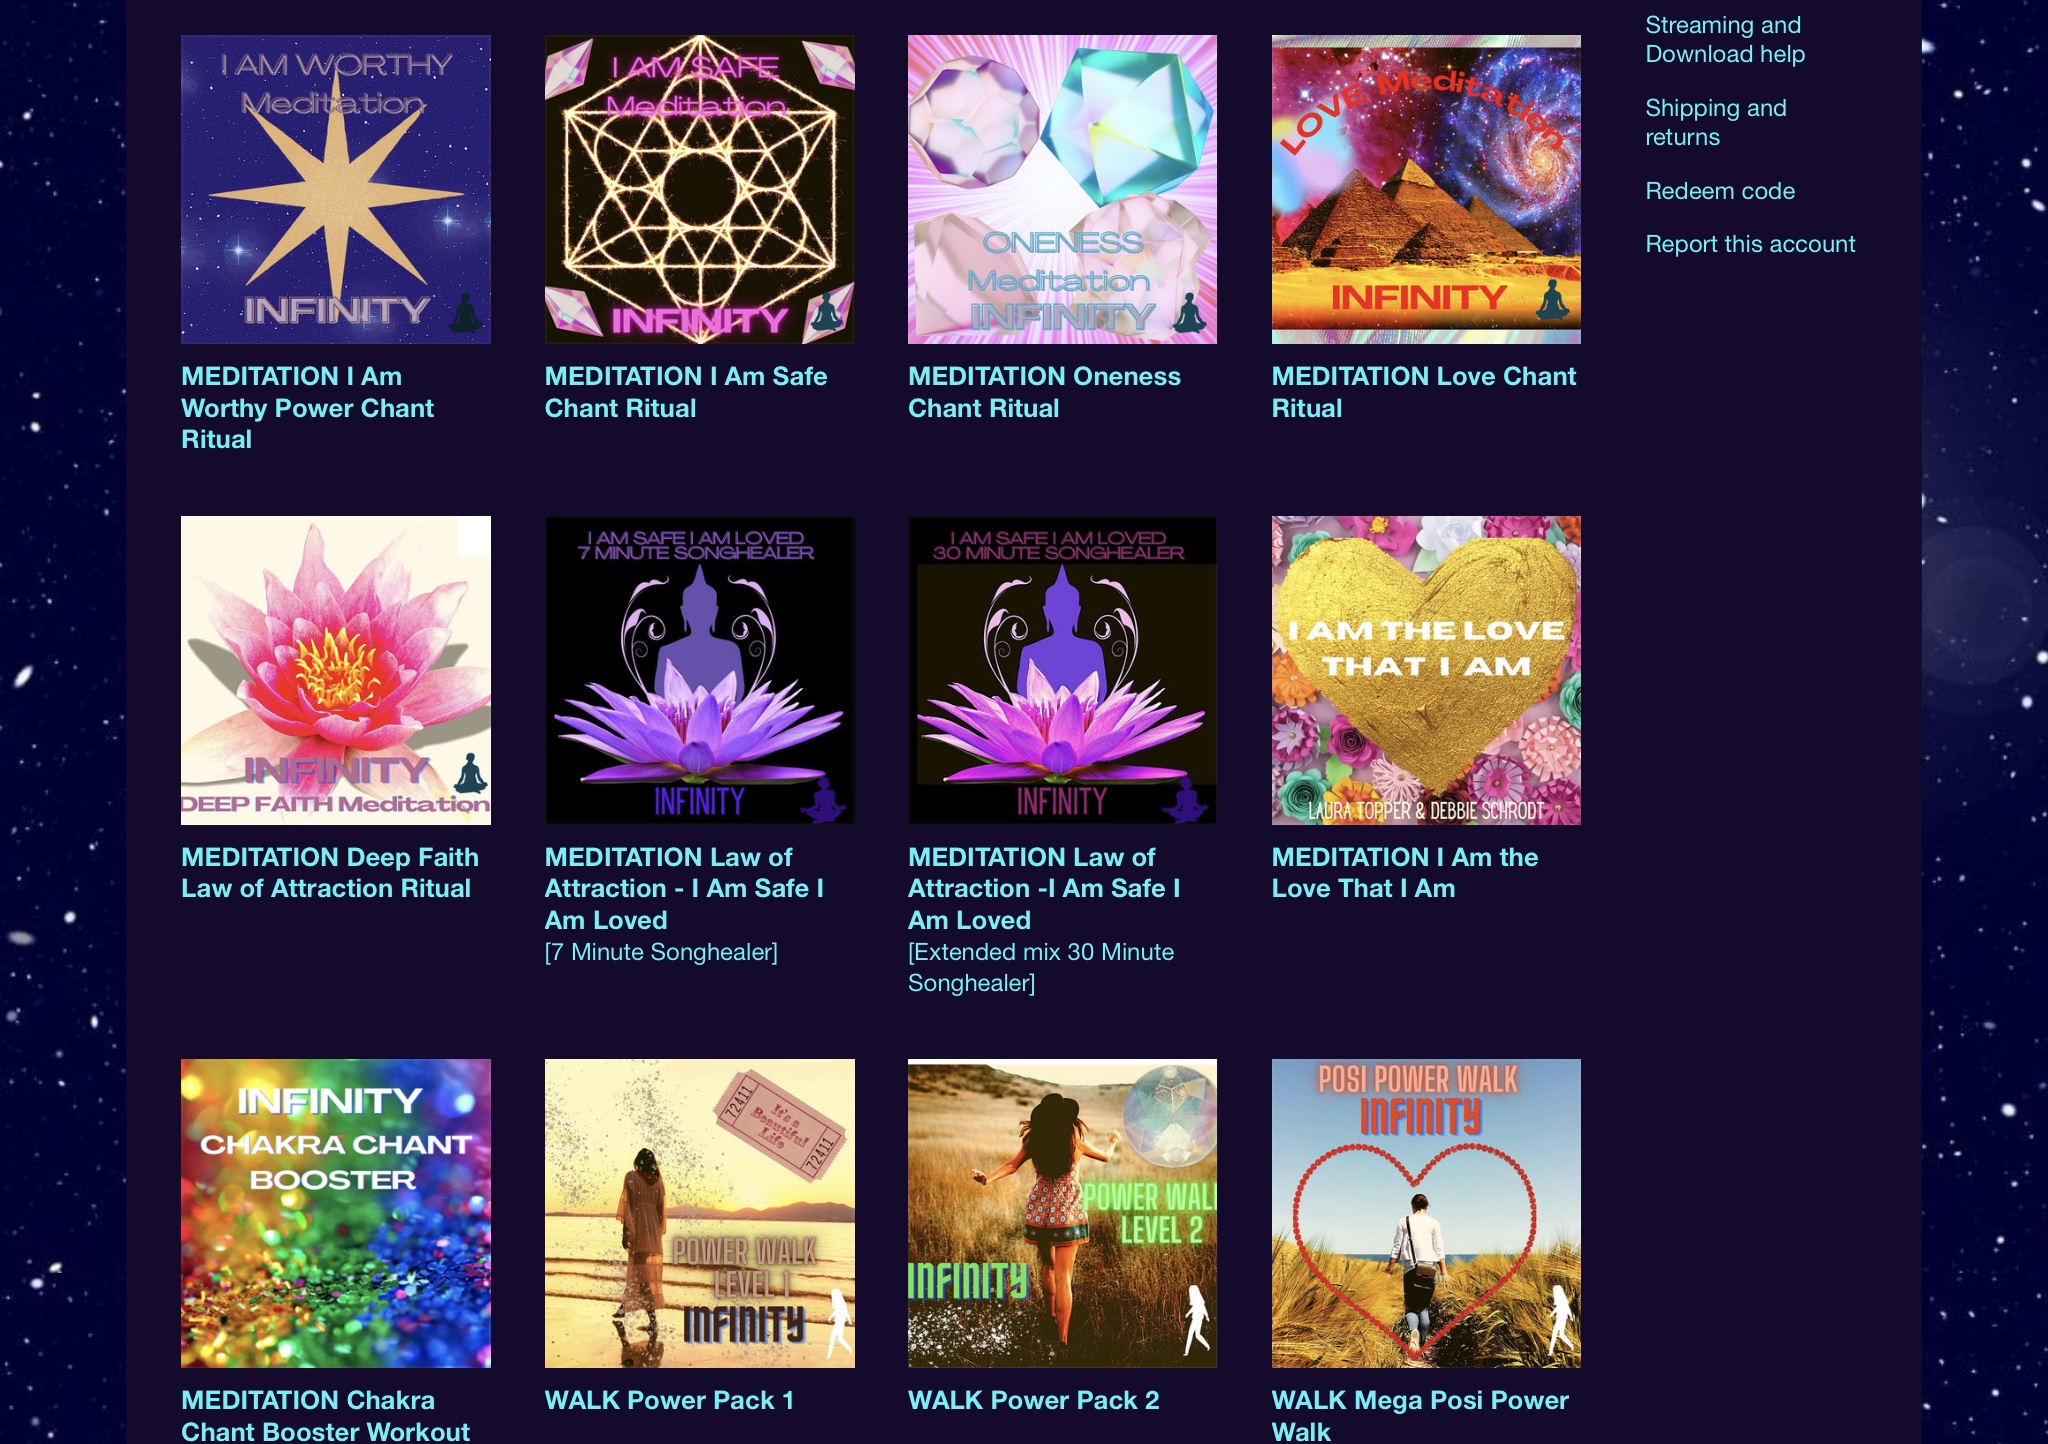2048x1444 pixels.
Task: Click the Deep Faith Meditation lotus cover
Action: 336,670
